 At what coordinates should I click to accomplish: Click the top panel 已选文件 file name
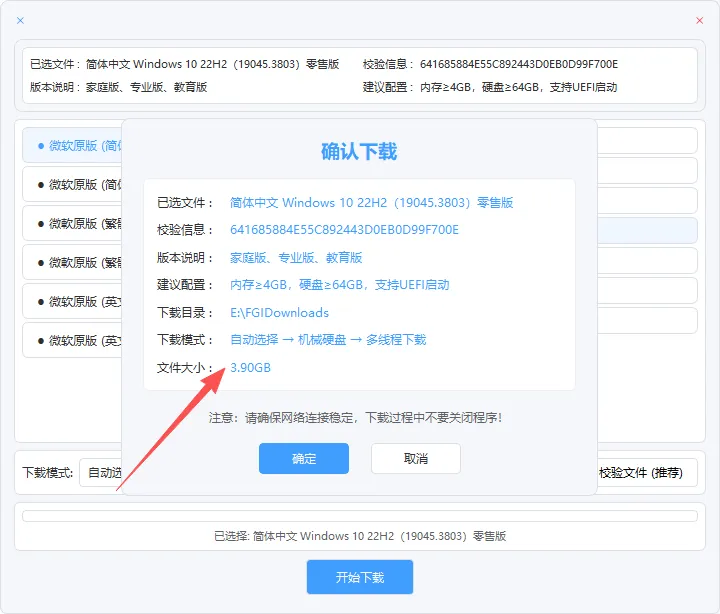pyautogui.click(x=213, y=64)
